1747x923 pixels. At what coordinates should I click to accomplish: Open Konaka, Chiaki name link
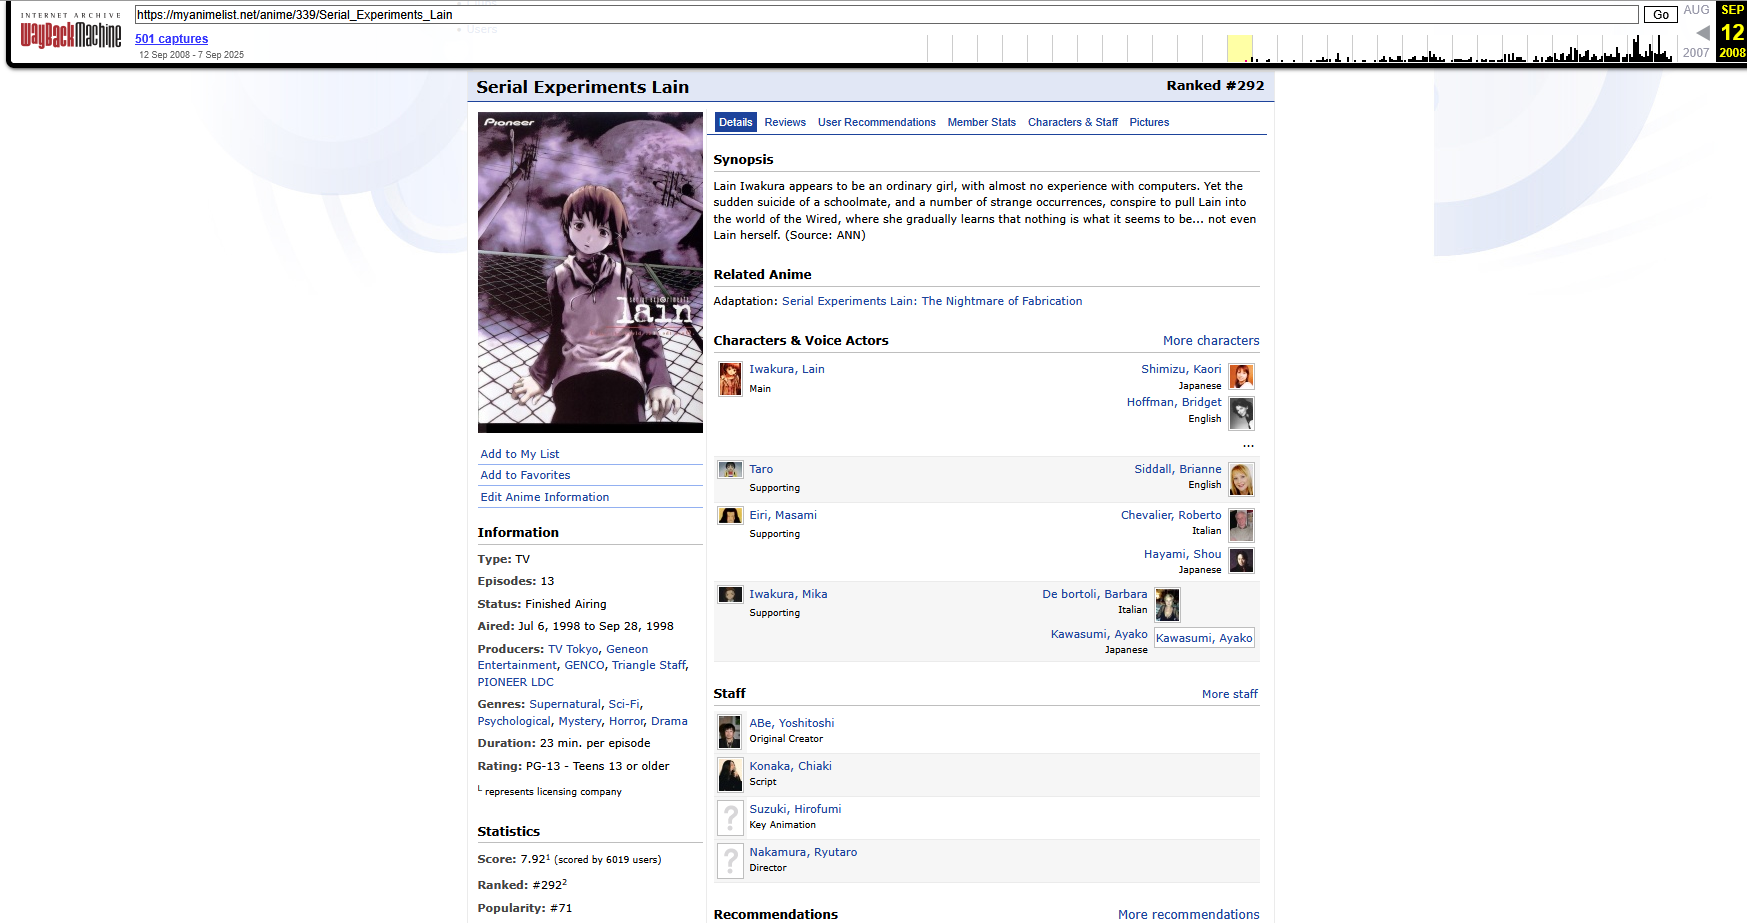(x=791, y=766)
